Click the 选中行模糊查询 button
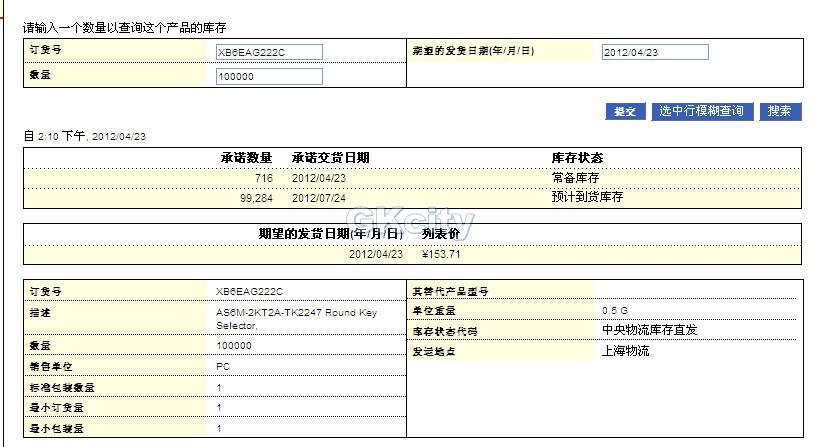 702,111
